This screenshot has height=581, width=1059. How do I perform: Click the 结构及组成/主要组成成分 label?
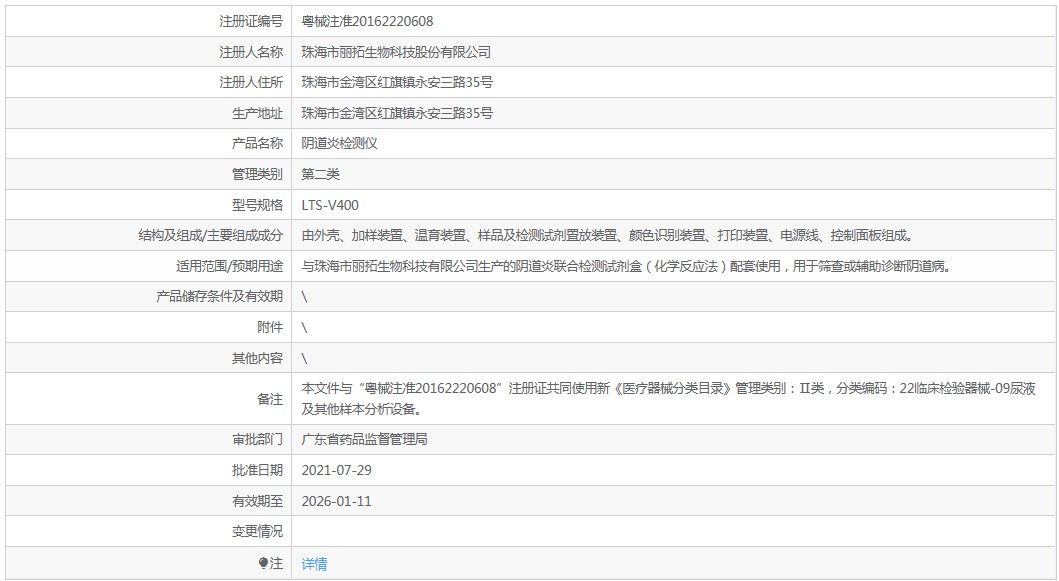point(211,236)
